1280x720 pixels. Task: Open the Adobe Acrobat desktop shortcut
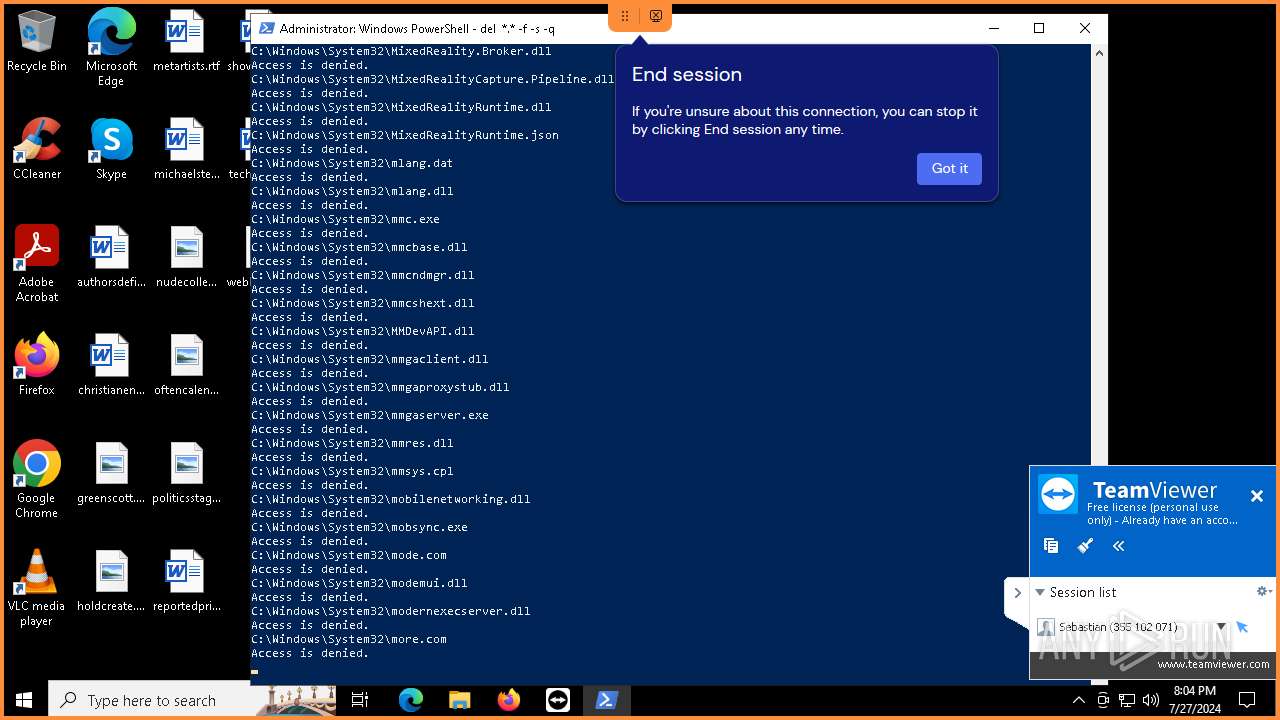(x=37, y=264)
